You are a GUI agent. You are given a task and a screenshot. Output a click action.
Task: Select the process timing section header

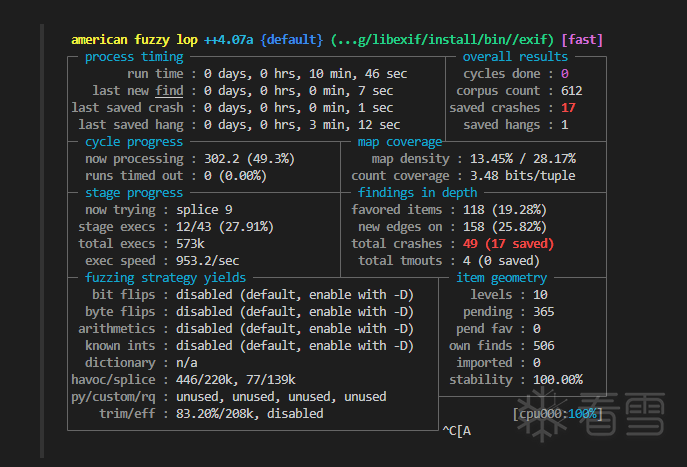point(134,57)
